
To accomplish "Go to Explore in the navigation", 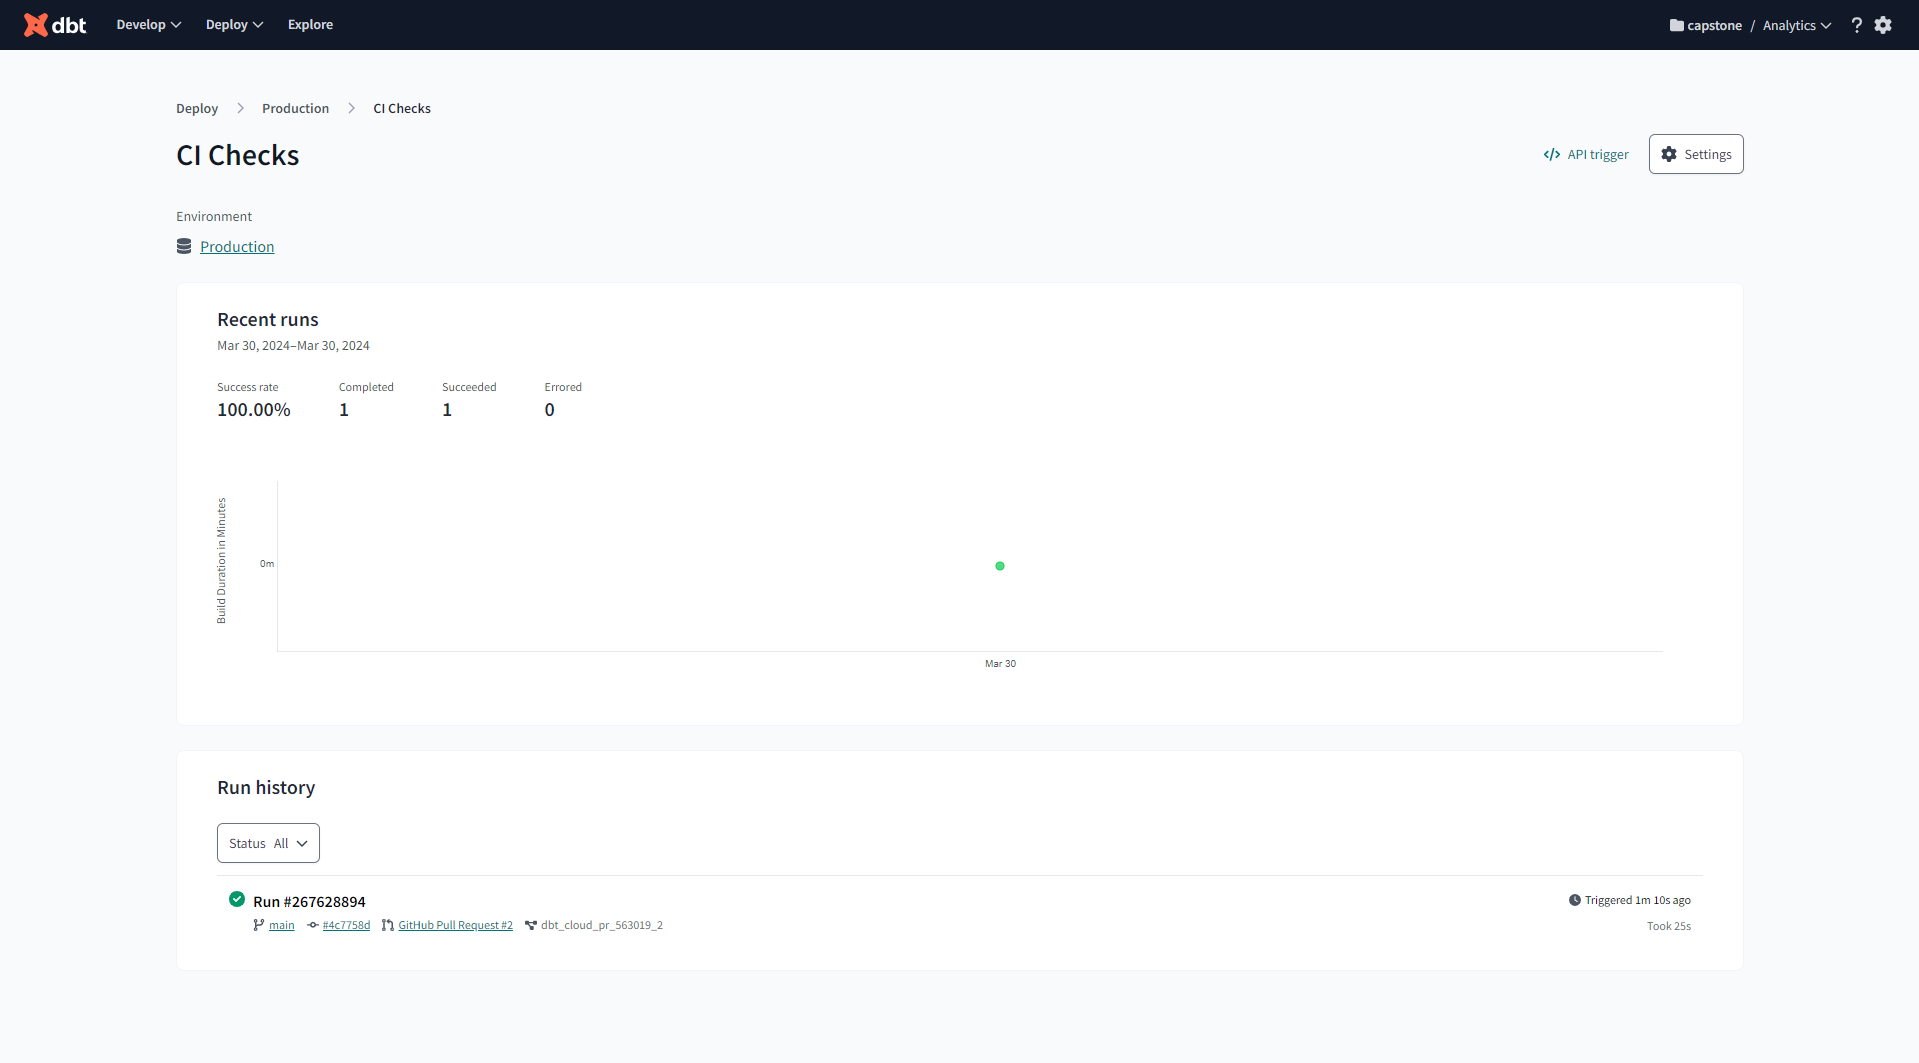I will 310,25.
